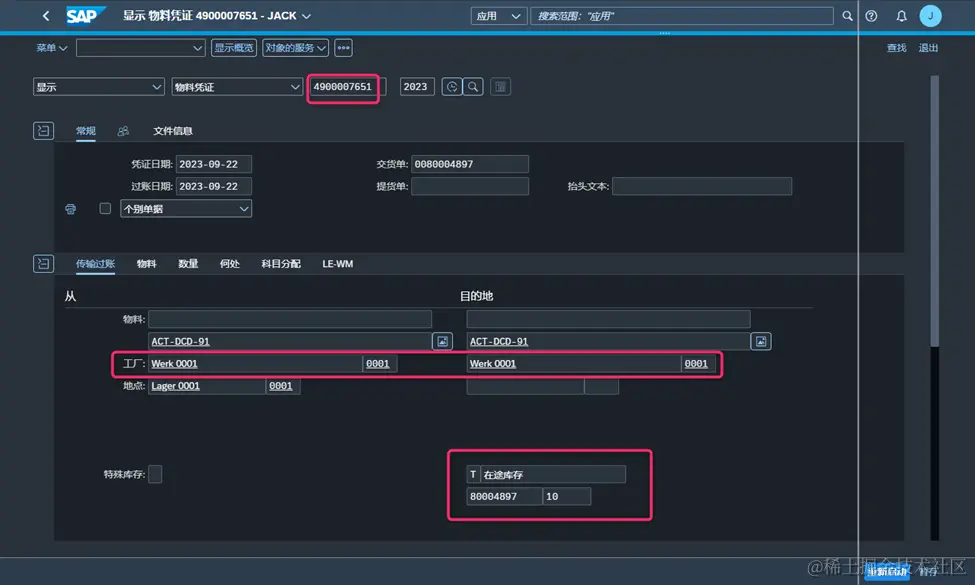Screen dimensions: 975x585
Task: Click the source material image icon
Action: pos(442,341)
